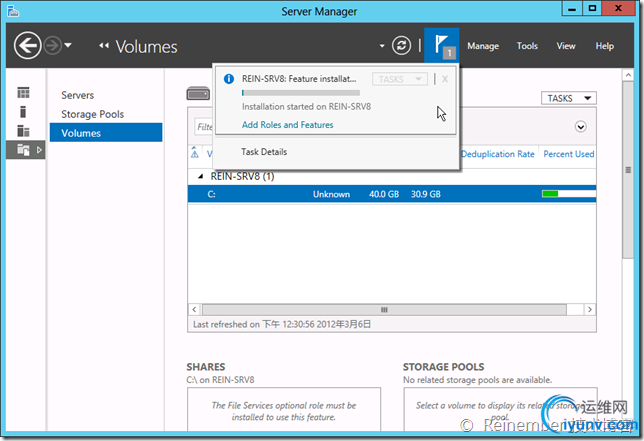Open the Add Roles and Features link
Image resolution: width=644 pixels, height=441 pixels.
tap(288, 125)
